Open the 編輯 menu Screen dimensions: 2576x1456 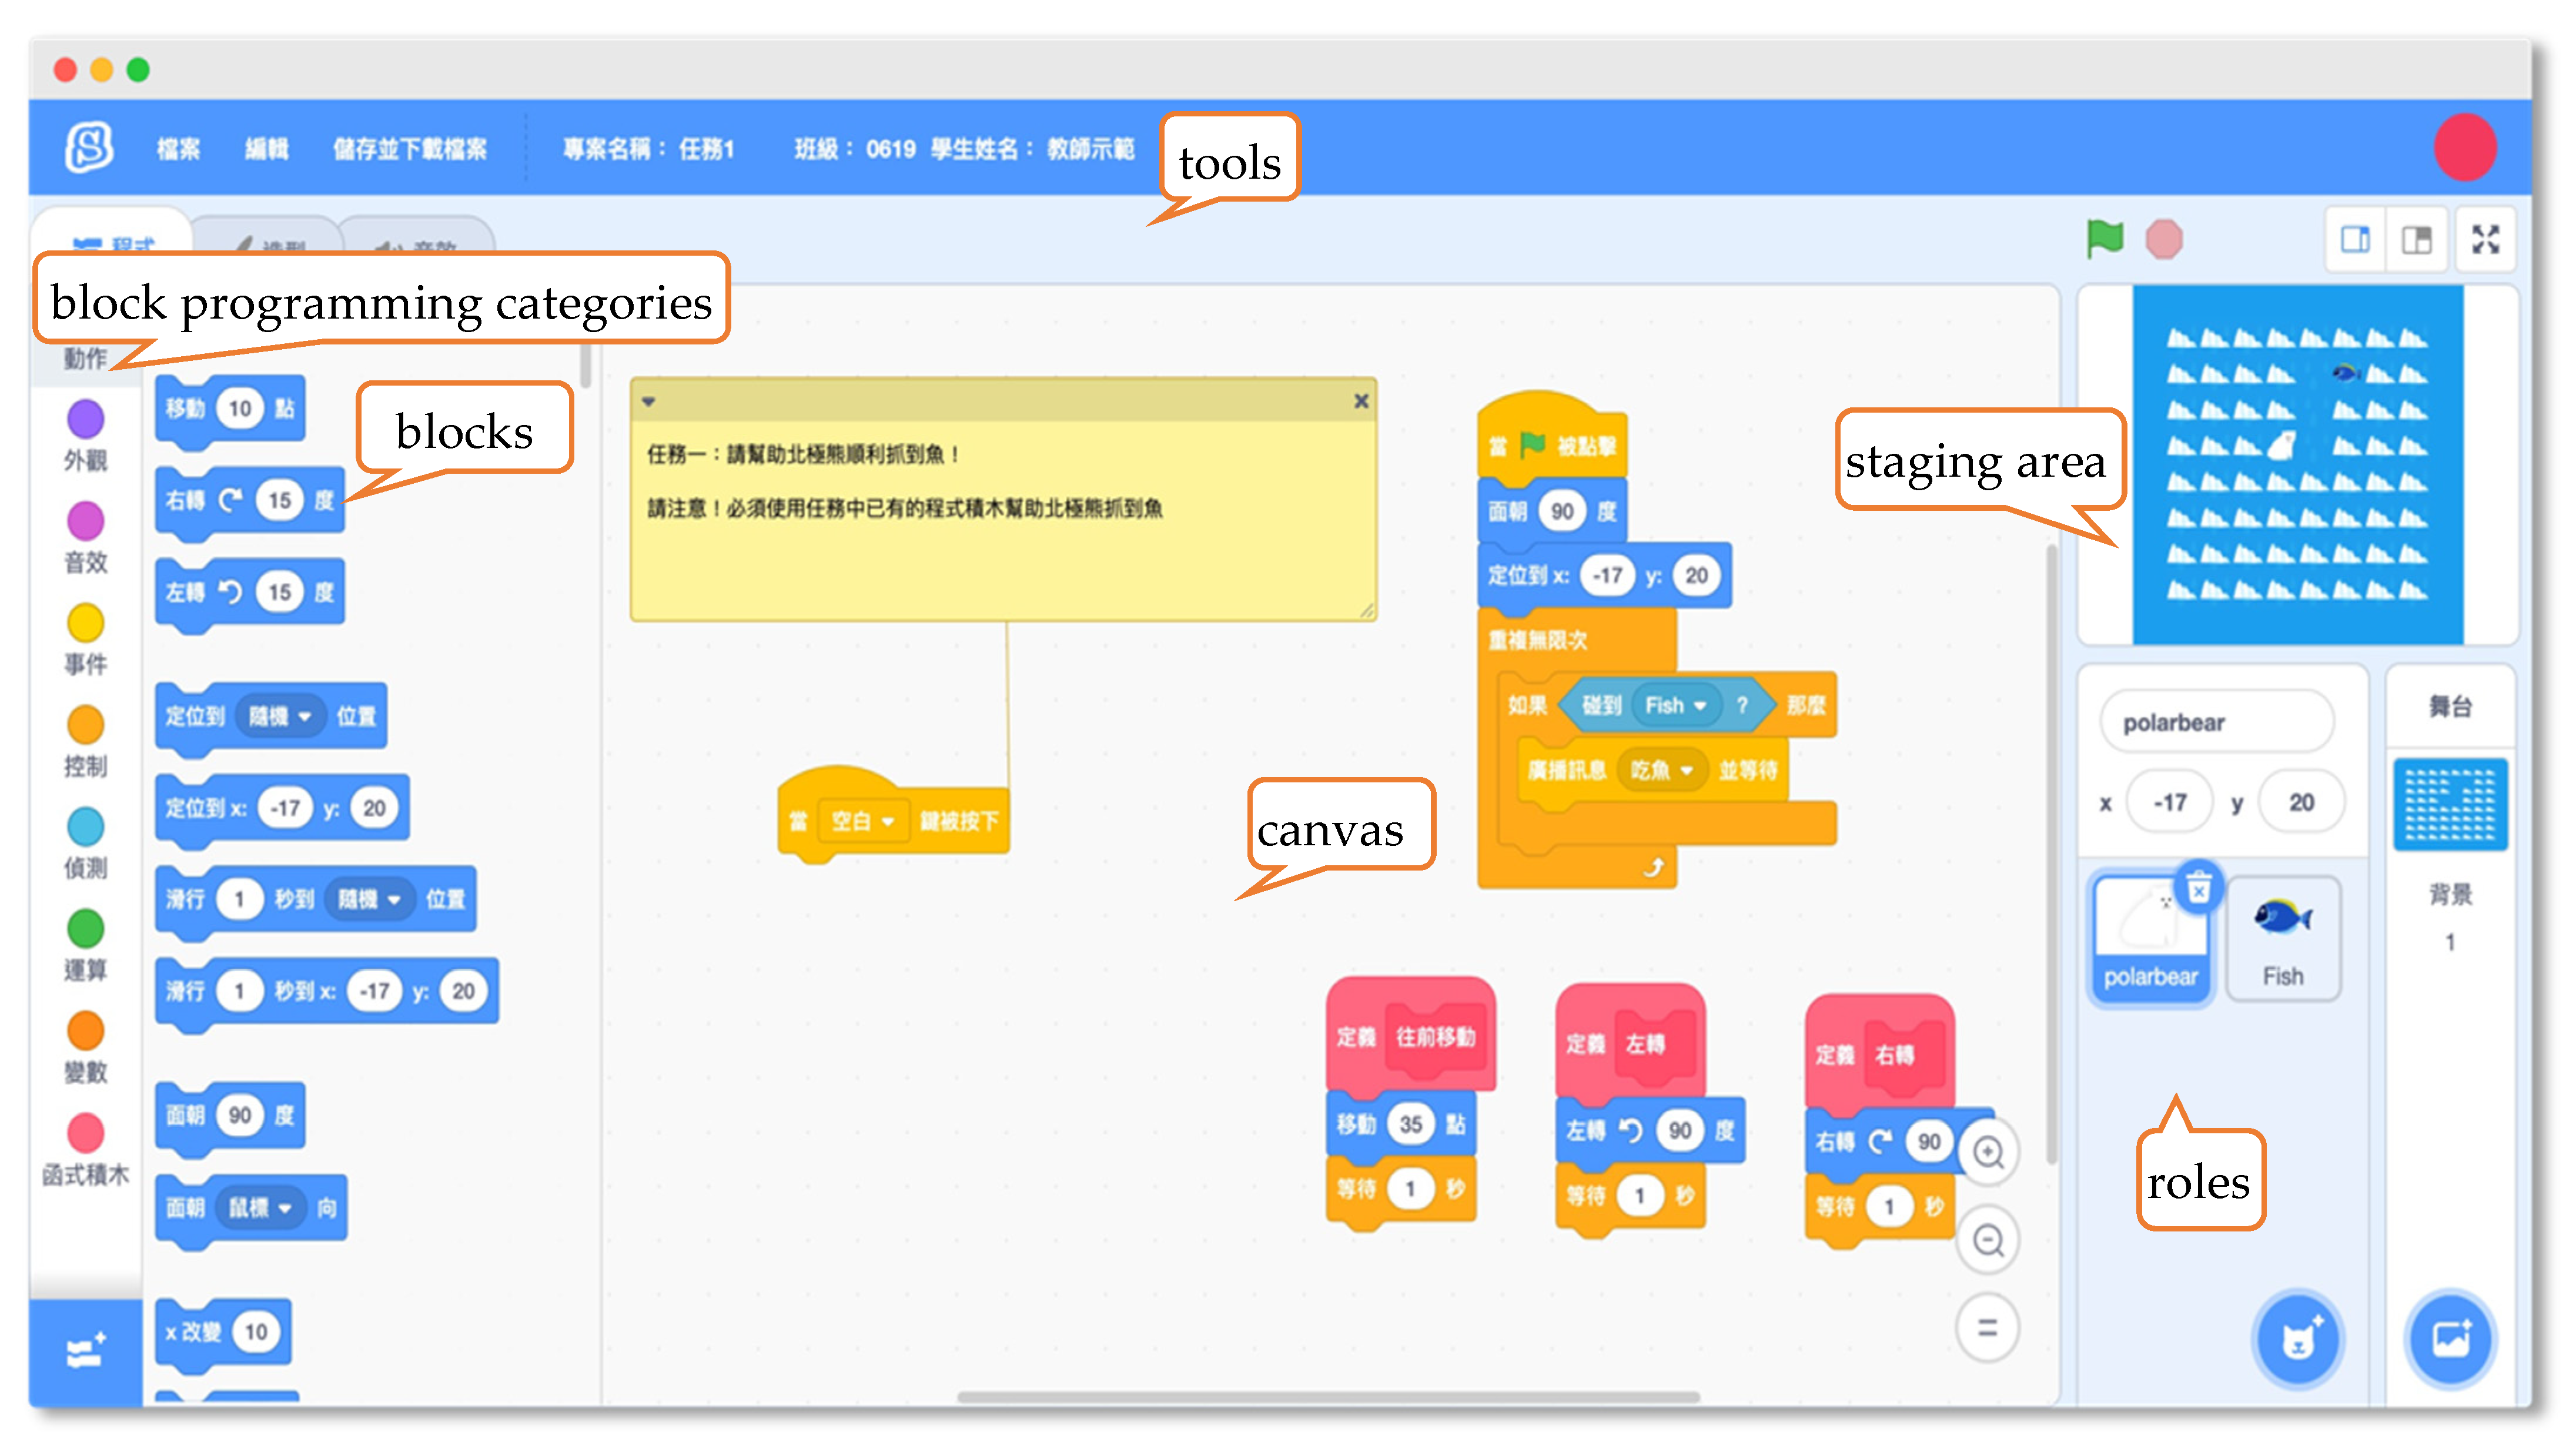266,149
